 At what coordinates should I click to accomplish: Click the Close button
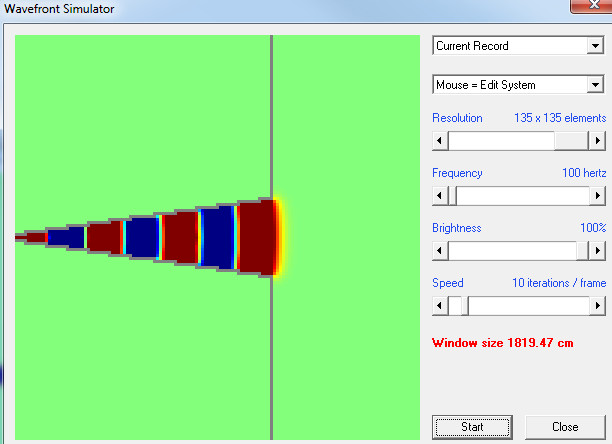(x=565, y=427)
